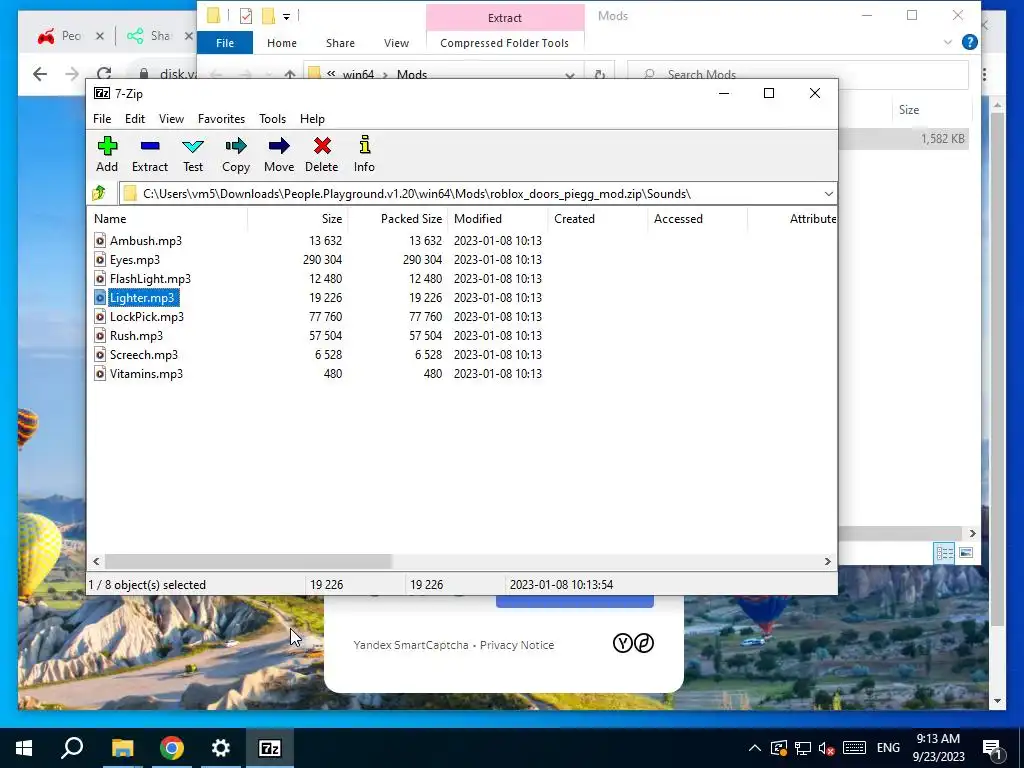Open File Explorer from the taskbar

click(x=122, y=748)
